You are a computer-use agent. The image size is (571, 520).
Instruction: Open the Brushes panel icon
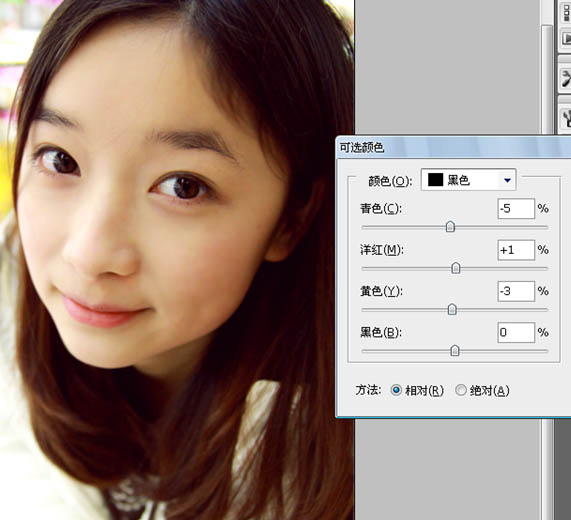pos(566,118)
